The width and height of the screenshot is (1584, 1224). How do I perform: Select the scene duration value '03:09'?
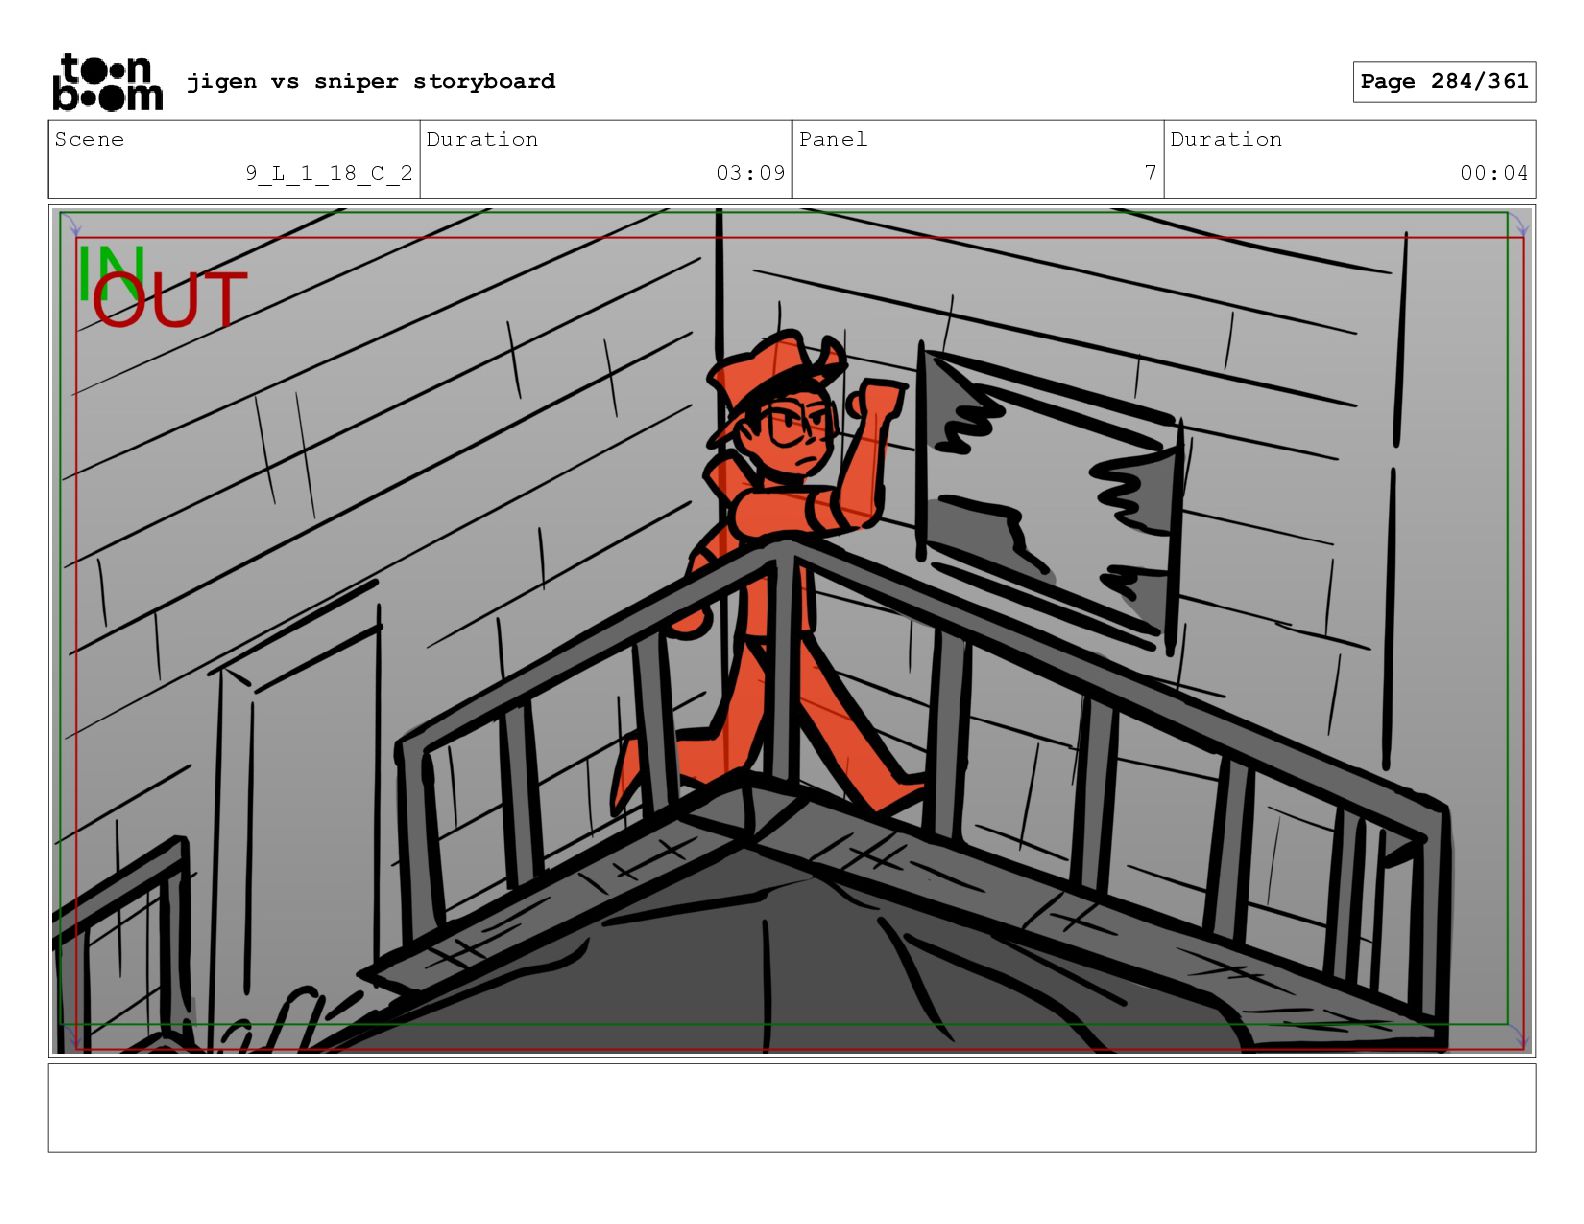coord(751,173)
